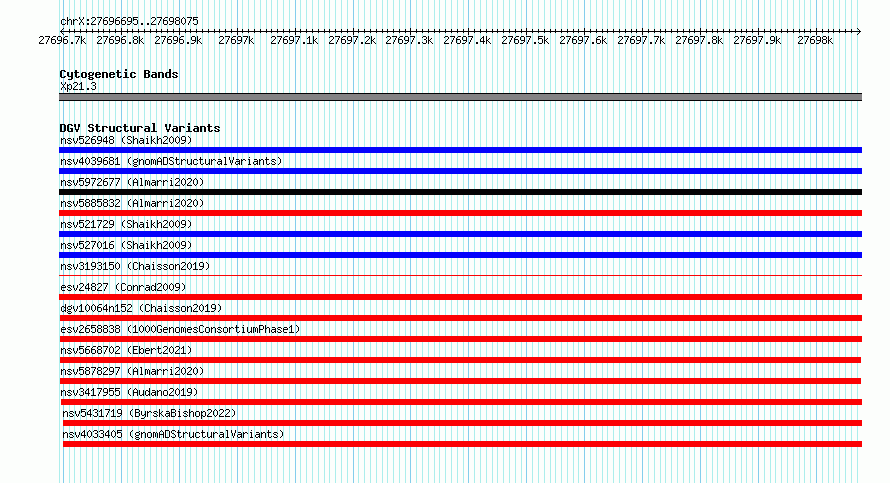This screenshot has width=890, height=483.
Task: Click the 27697k ruler tick label
Action: pyautogui.click(x=236, y=40)
